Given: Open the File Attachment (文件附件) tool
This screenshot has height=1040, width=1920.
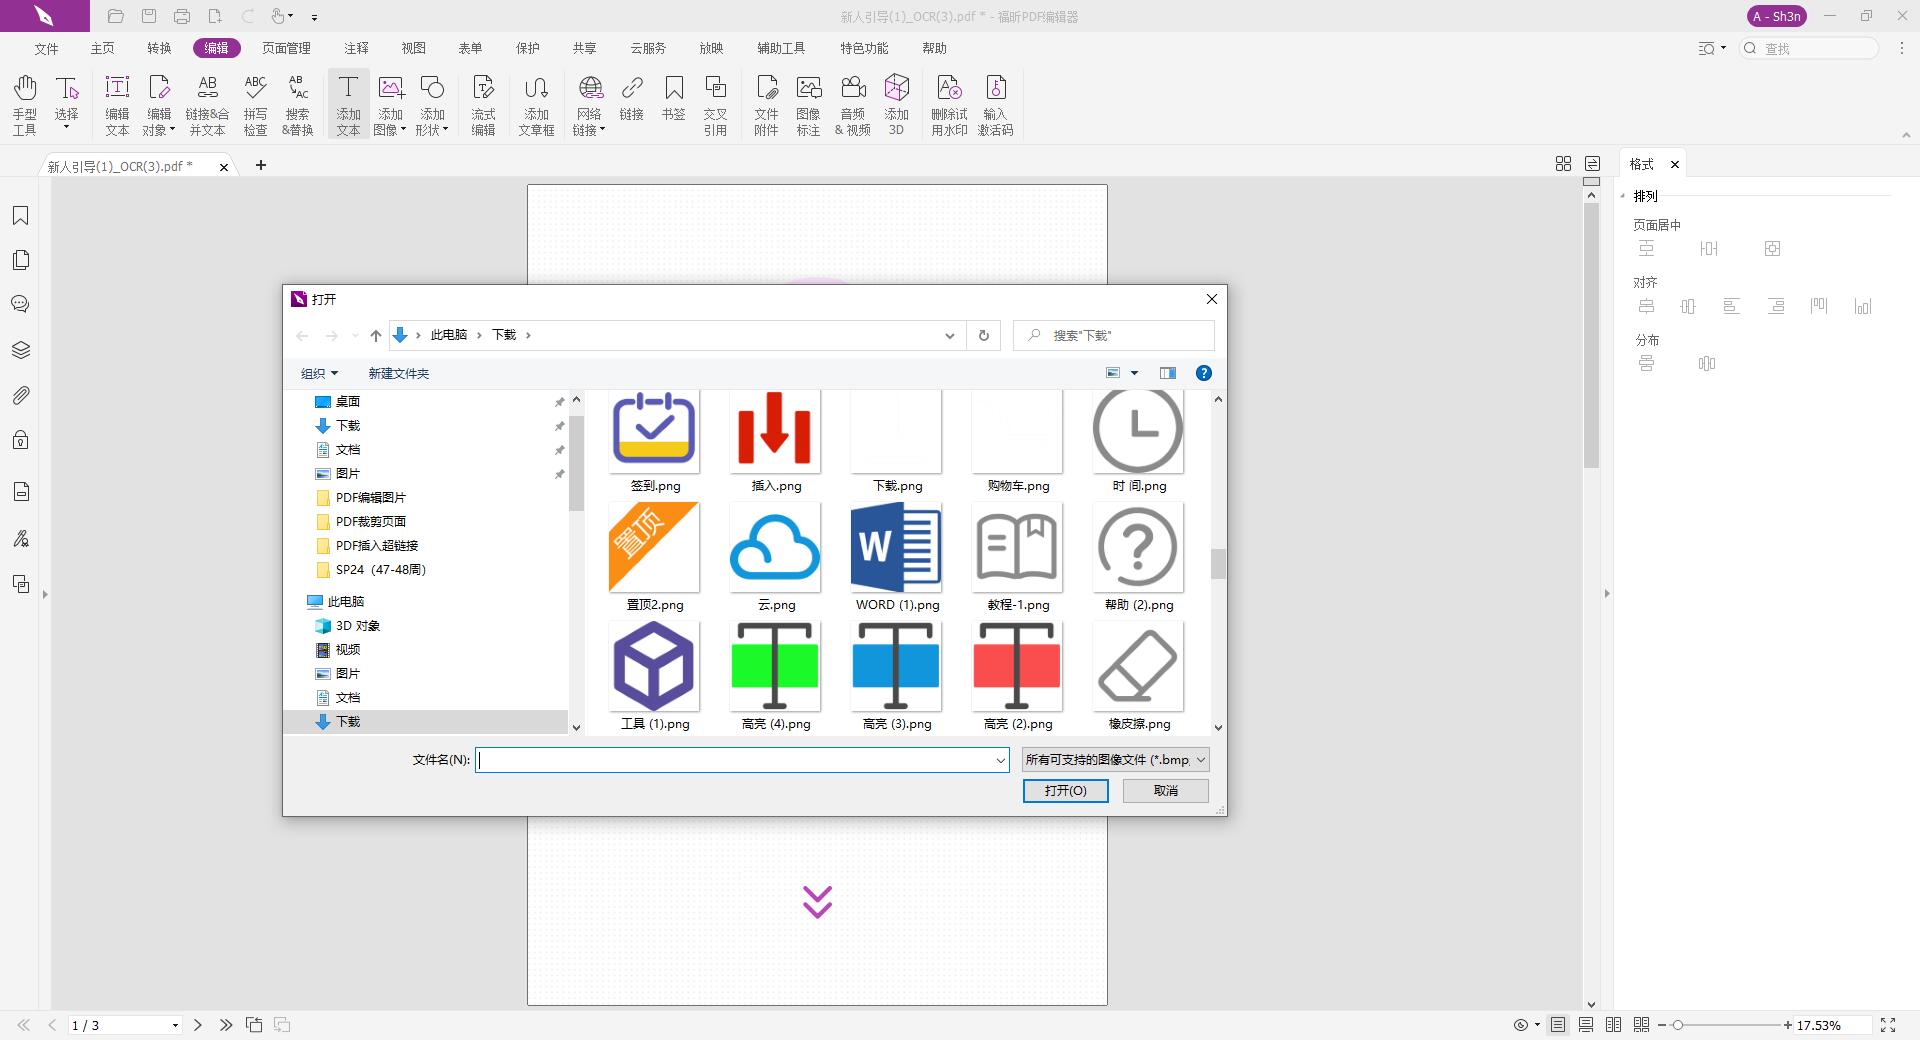Looking at the screenshot, I should tap(766, 103).
